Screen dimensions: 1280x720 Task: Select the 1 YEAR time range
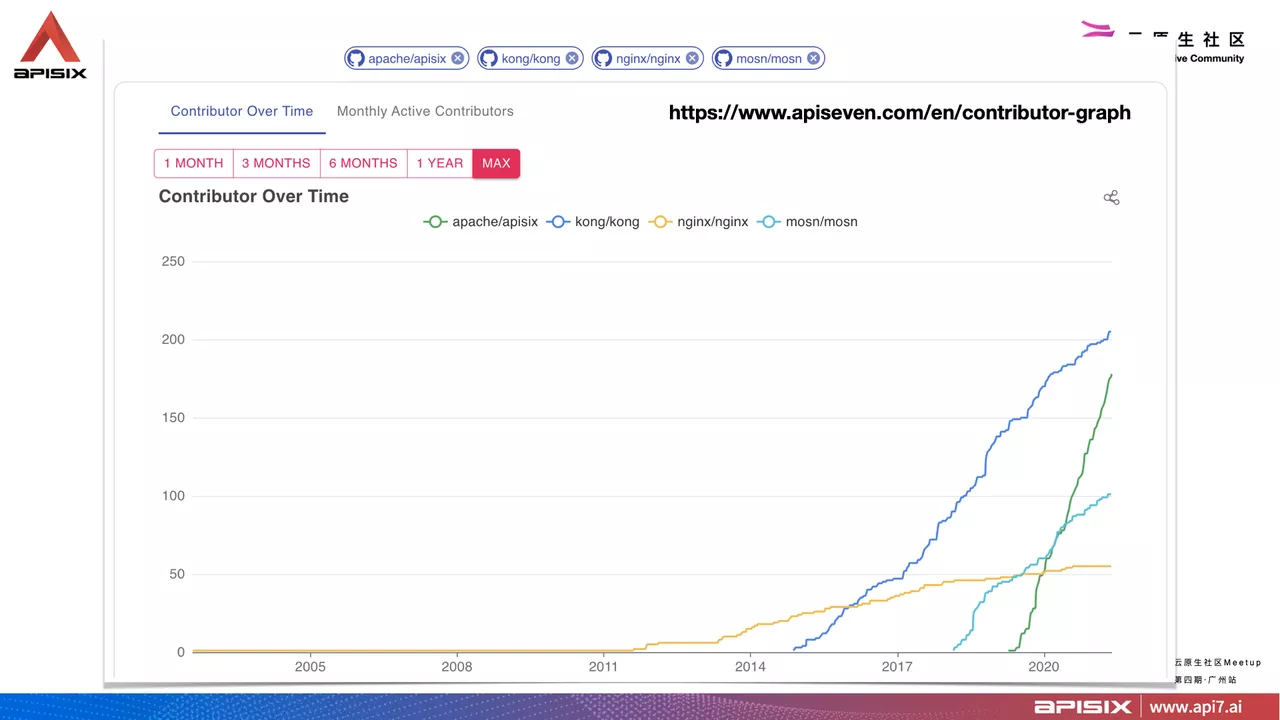point(440,163)
